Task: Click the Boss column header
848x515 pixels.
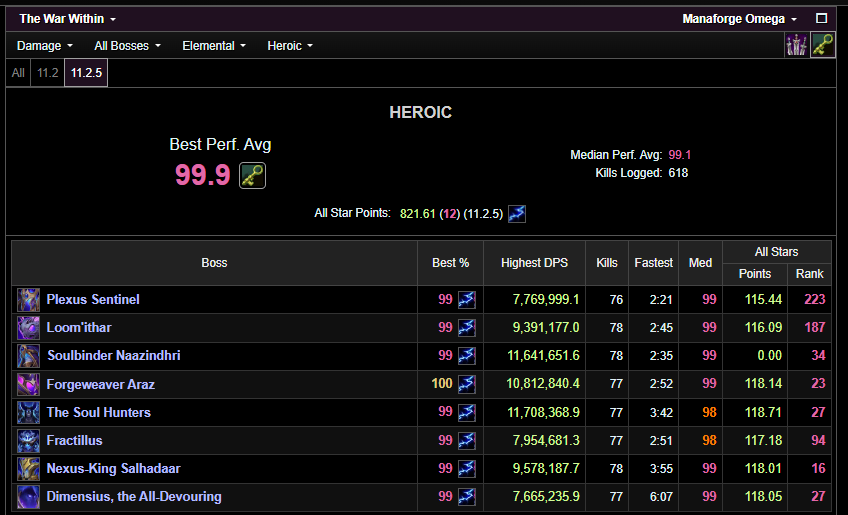Action: click(x=214, y=263)
